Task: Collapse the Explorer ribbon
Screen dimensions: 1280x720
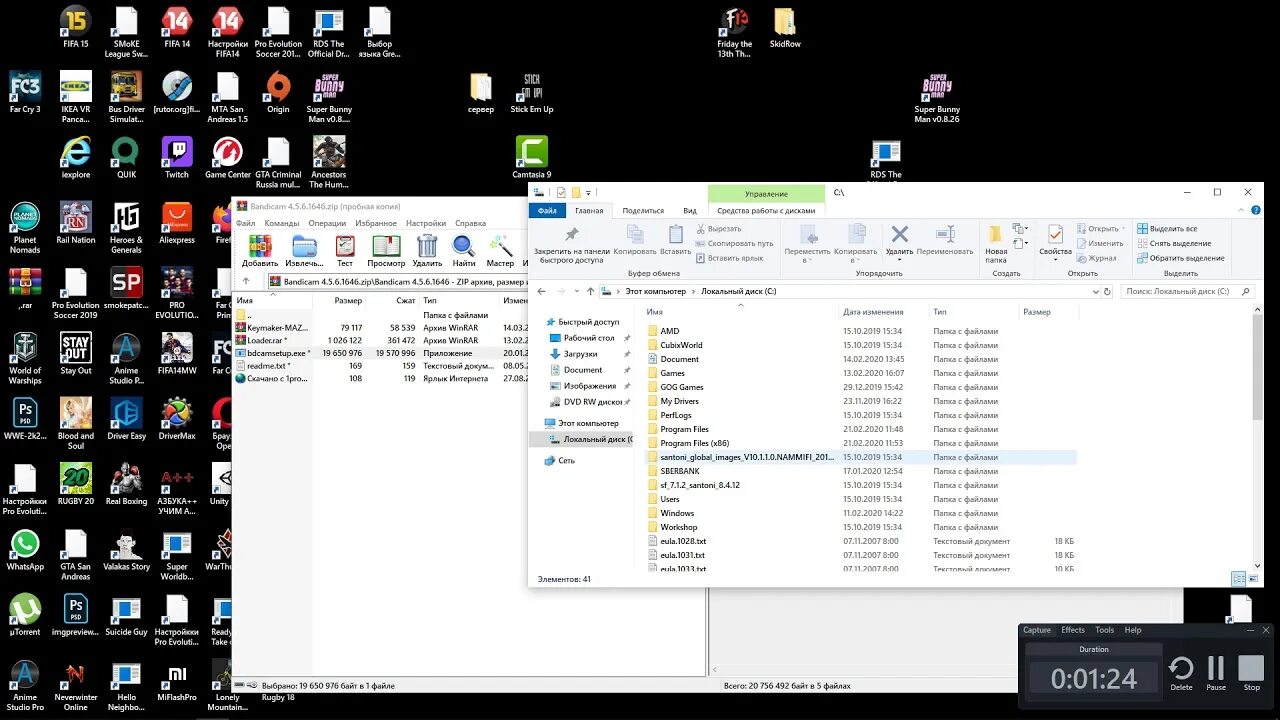Action: point(1243,211)
